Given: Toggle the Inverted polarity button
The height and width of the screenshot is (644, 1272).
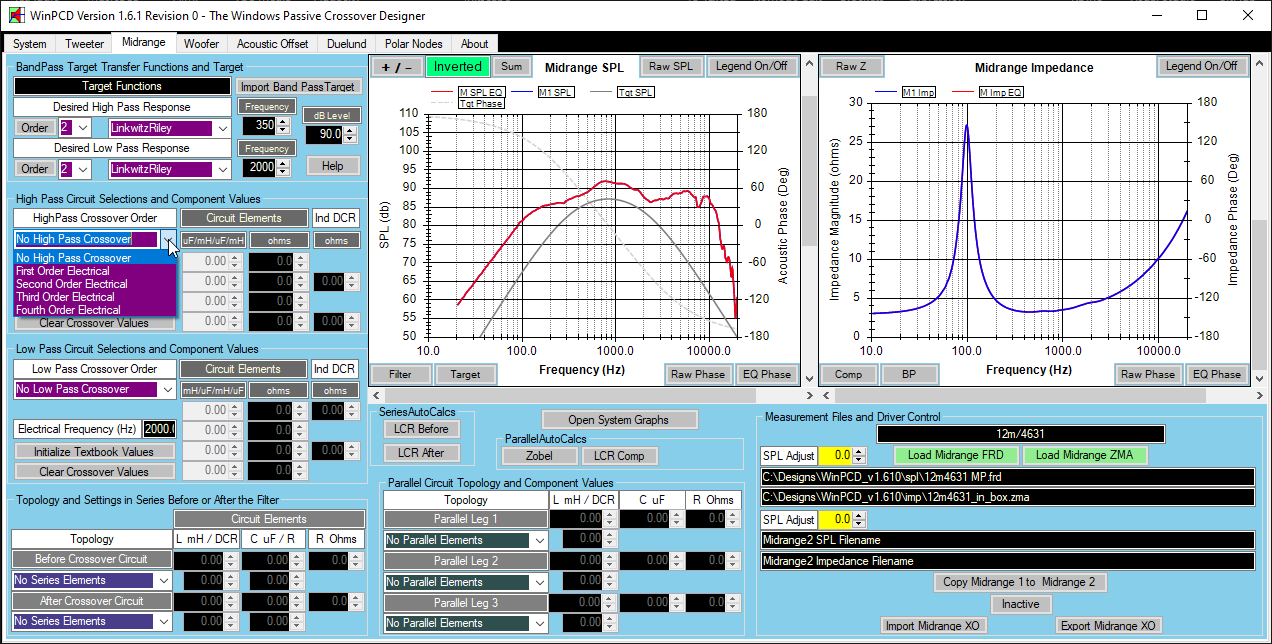Looking at the screenshot, I should [x=457, y=67].
